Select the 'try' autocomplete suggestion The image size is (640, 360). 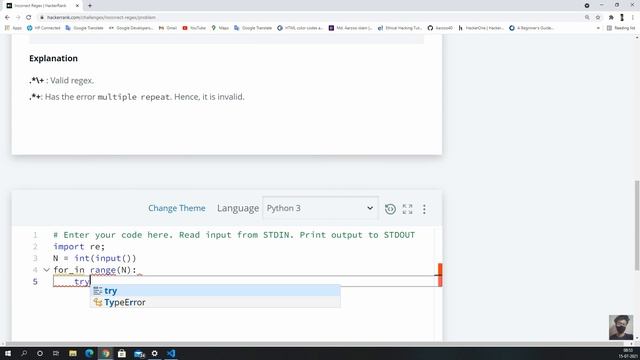click(215, 291)
